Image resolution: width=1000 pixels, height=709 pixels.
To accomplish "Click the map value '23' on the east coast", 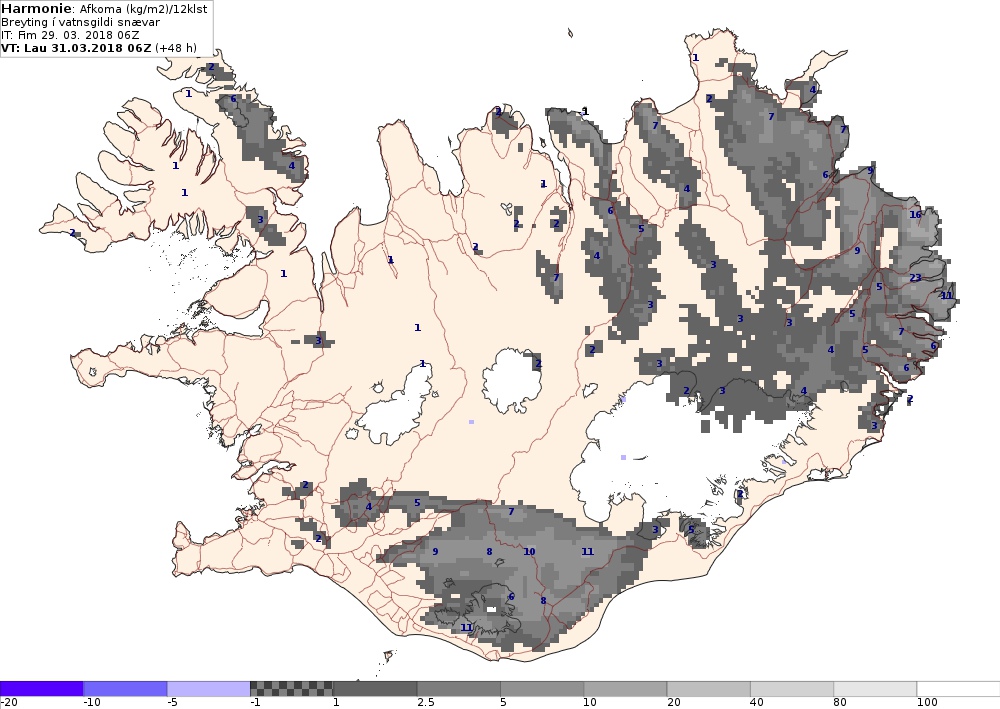I will pos(915,277).
